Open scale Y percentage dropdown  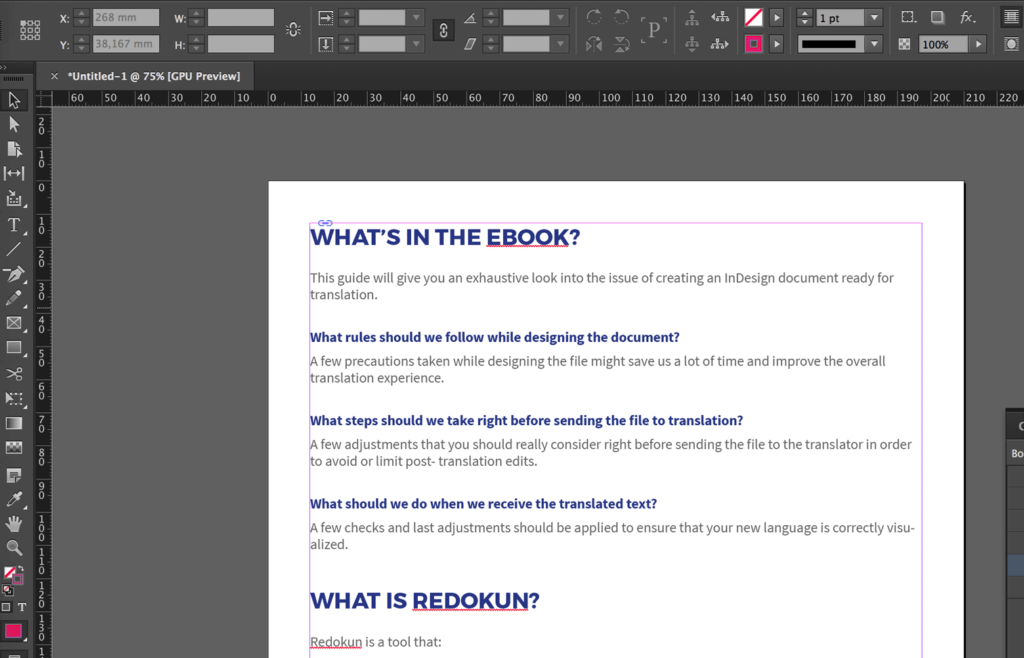pyautogui.click(x=416, y=44)
